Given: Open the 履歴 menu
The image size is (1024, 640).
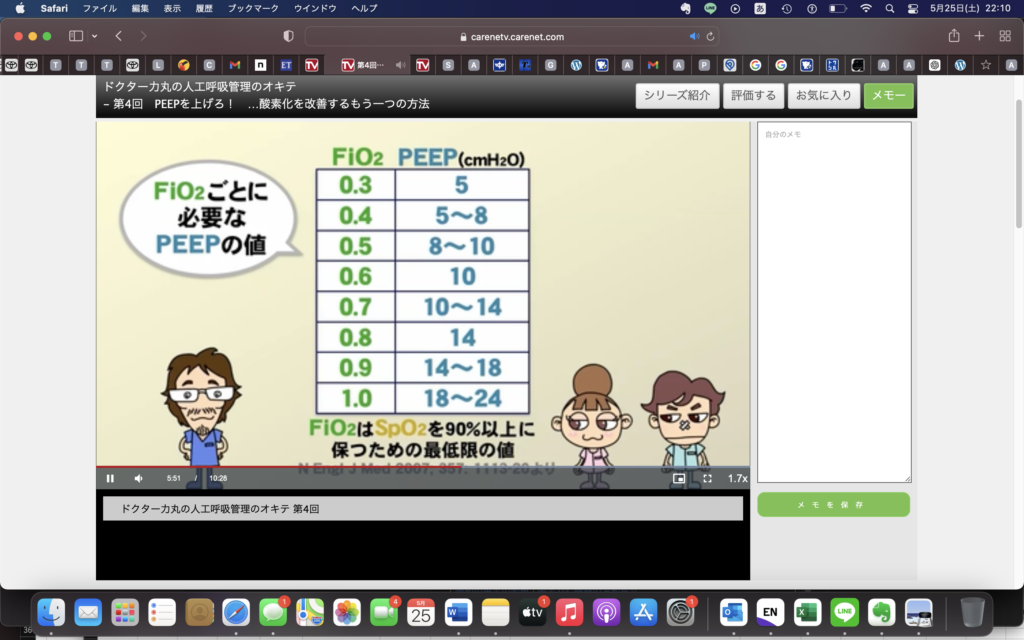Looking at the screenshot, I should pyautogui.click(x=203, y=8).
